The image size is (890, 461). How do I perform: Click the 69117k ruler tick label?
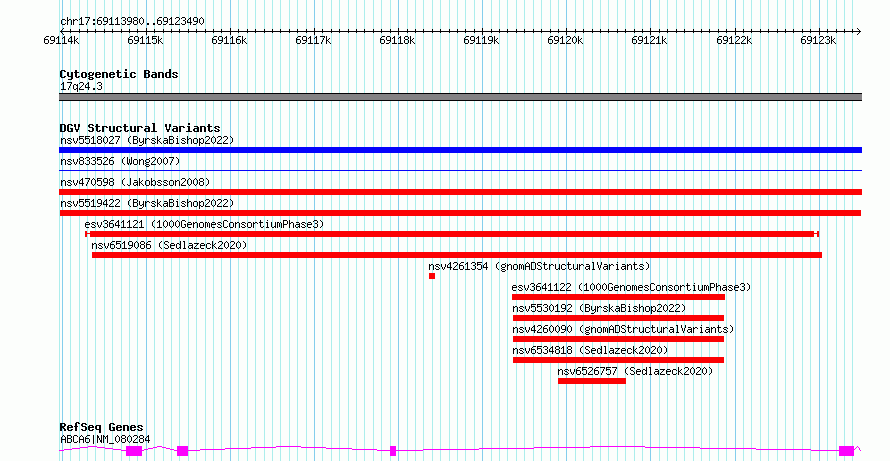(313, 41)
